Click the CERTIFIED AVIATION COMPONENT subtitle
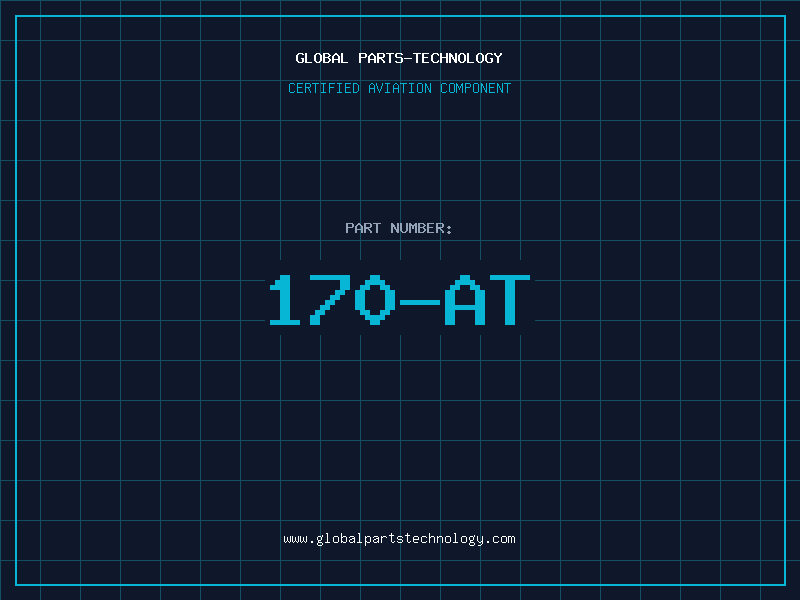Screen dimensions: 800x600 [x=399, y=88]
